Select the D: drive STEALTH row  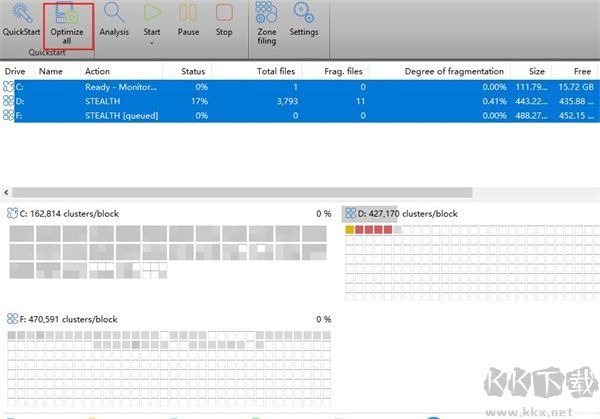point(300,101)
